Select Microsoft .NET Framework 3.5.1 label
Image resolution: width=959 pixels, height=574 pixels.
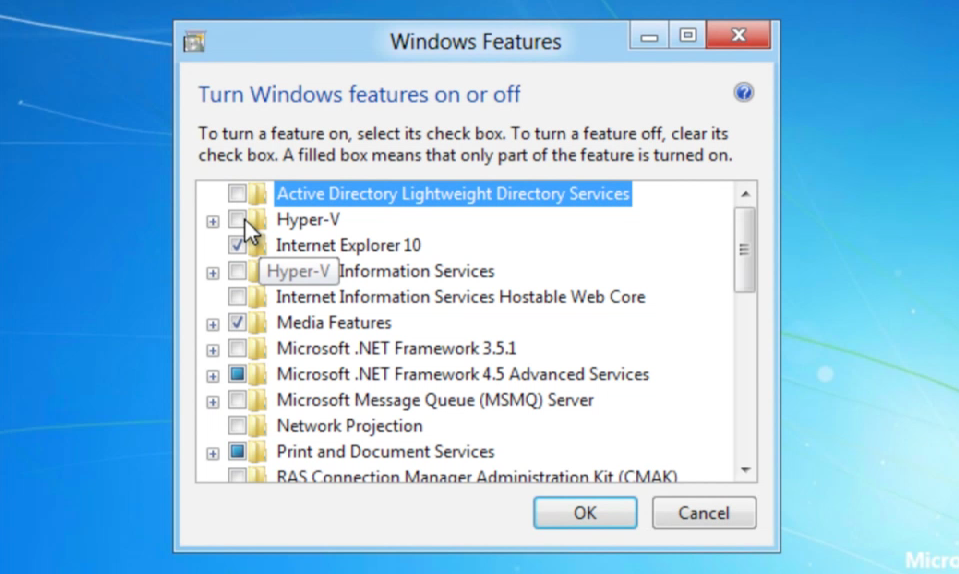pos(396,348)
